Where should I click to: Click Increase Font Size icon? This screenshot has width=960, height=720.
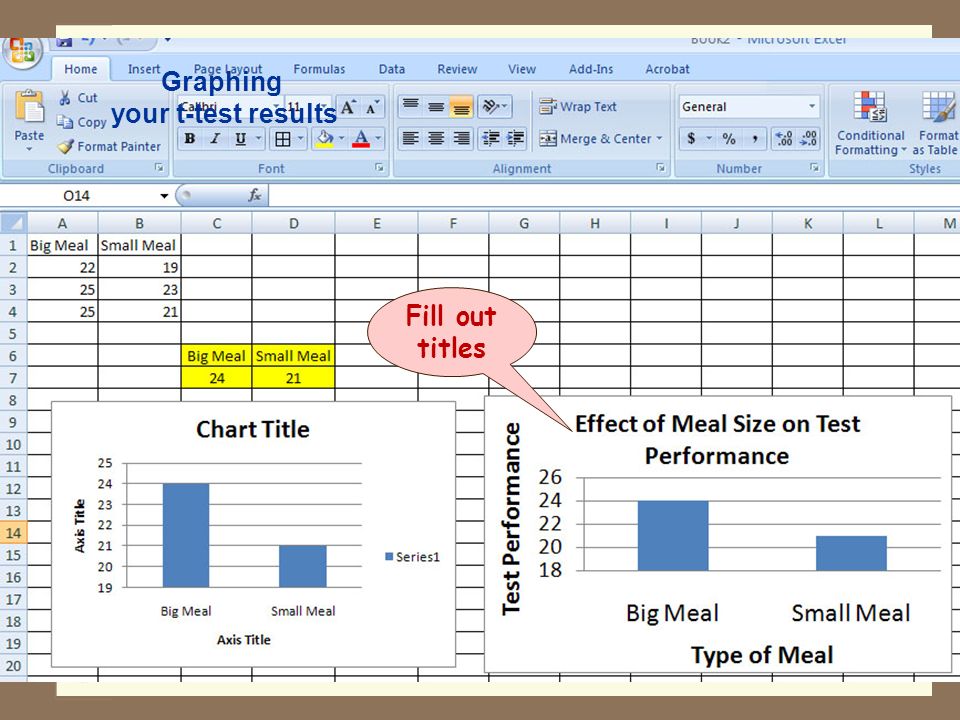click(348, 108)
